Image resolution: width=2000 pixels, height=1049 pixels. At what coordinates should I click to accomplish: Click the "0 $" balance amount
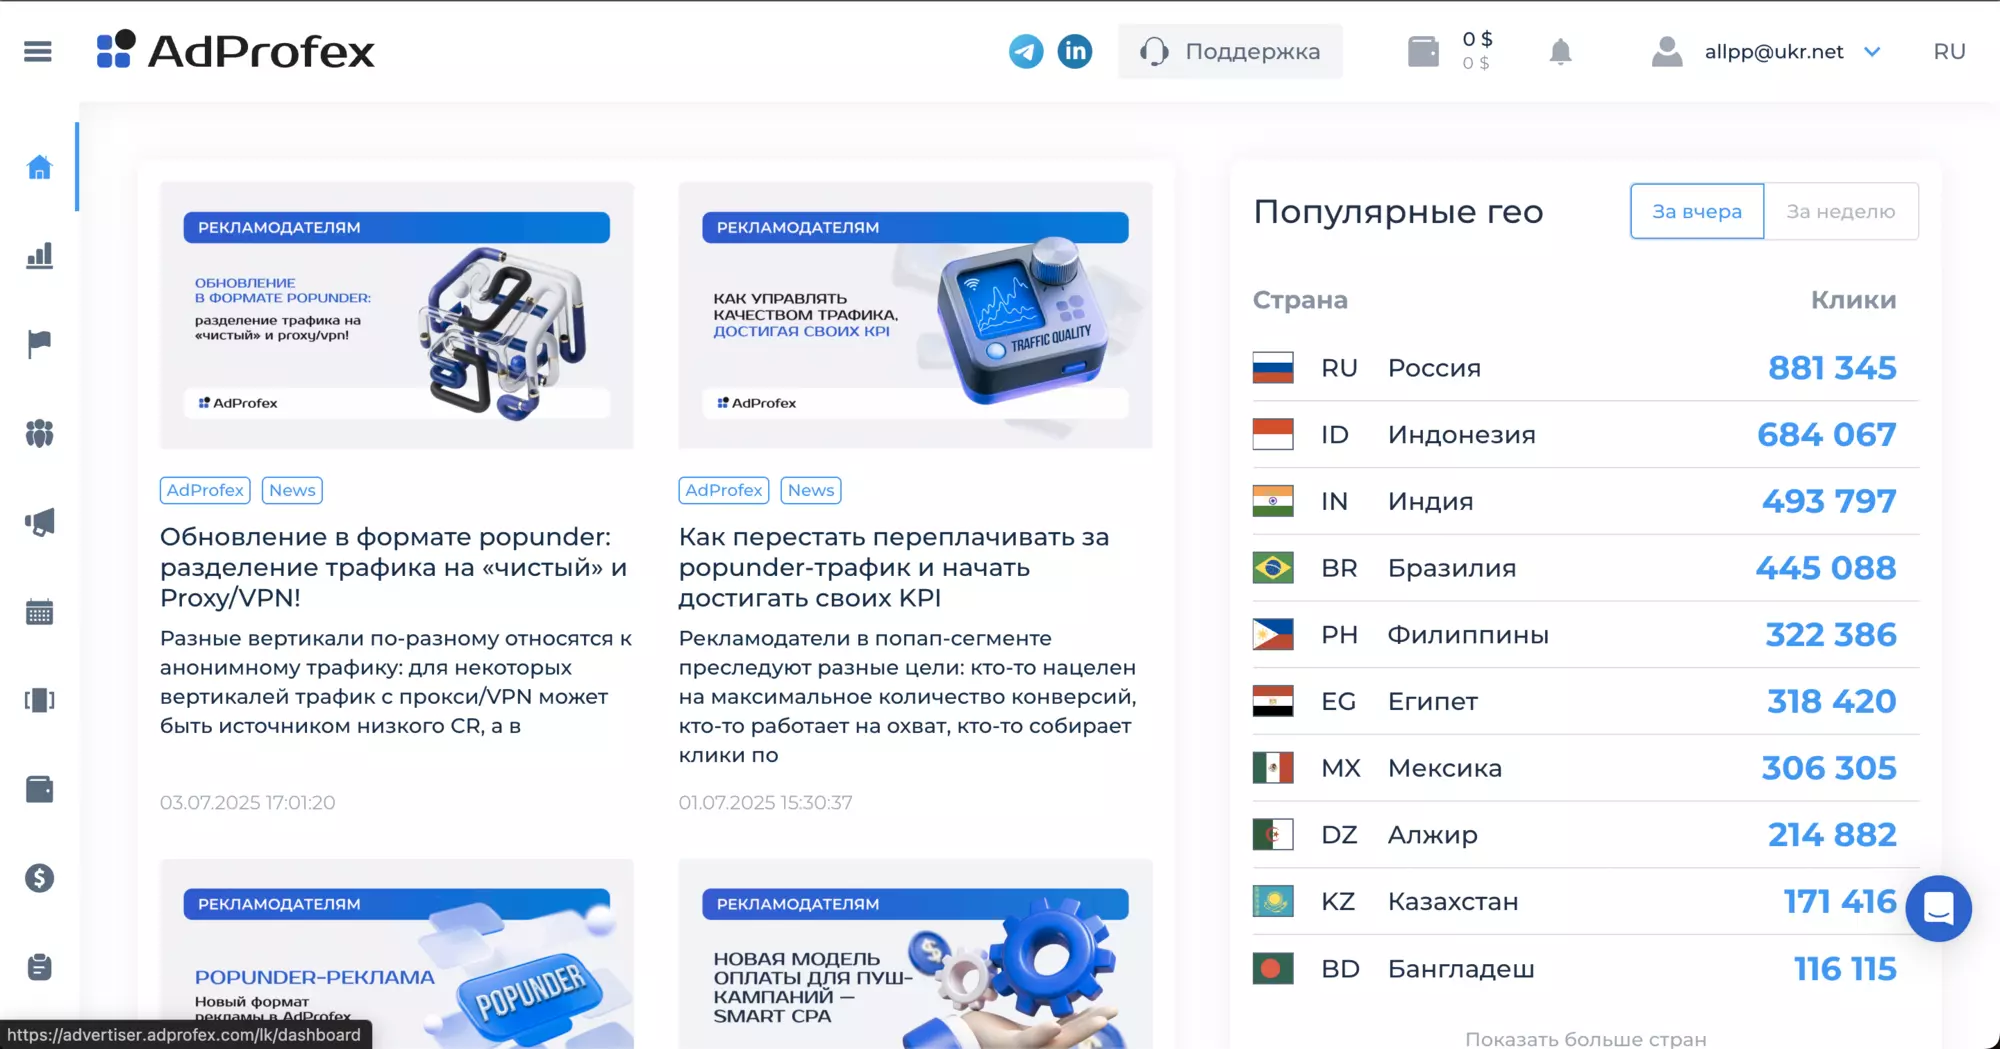pos(1477,39)
